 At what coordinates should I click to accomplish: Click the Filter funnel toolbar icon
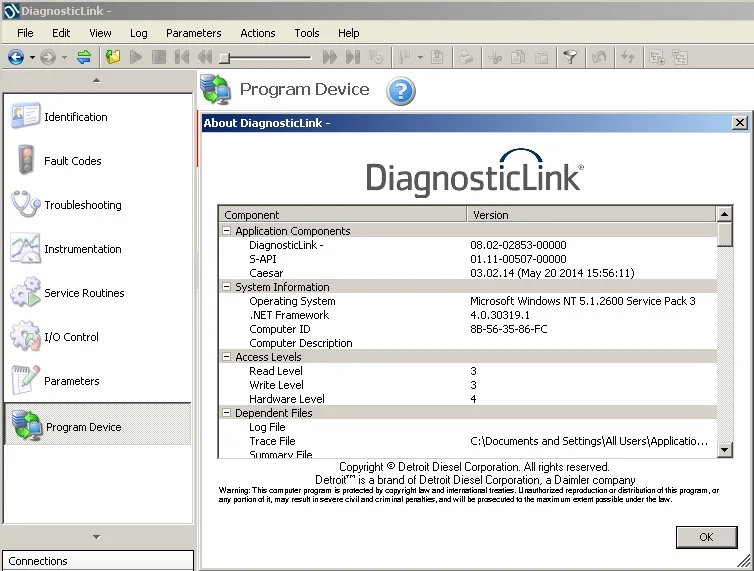tap(570, 58)
